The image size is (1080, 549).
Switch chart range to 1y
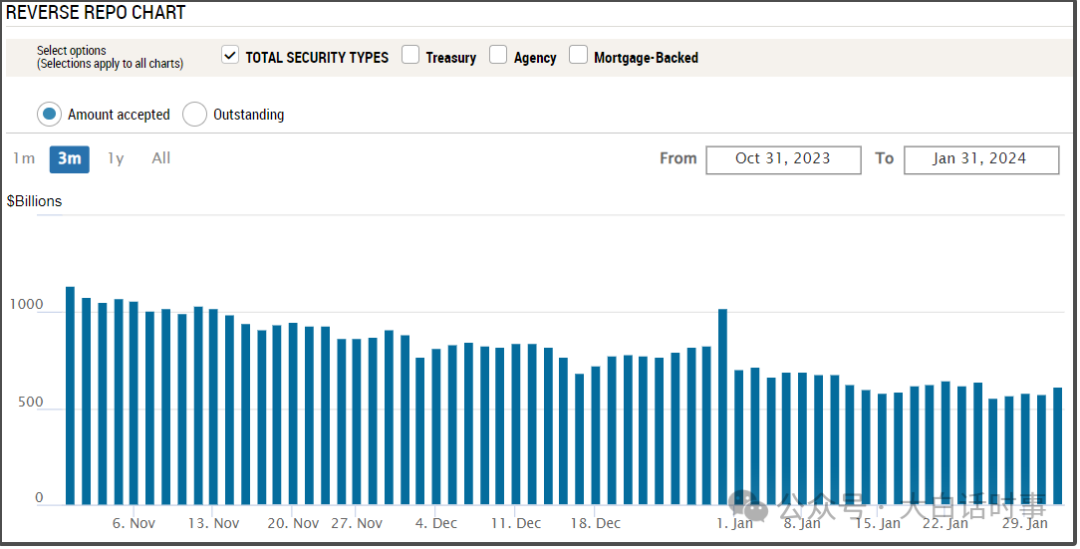click(116, 158)
